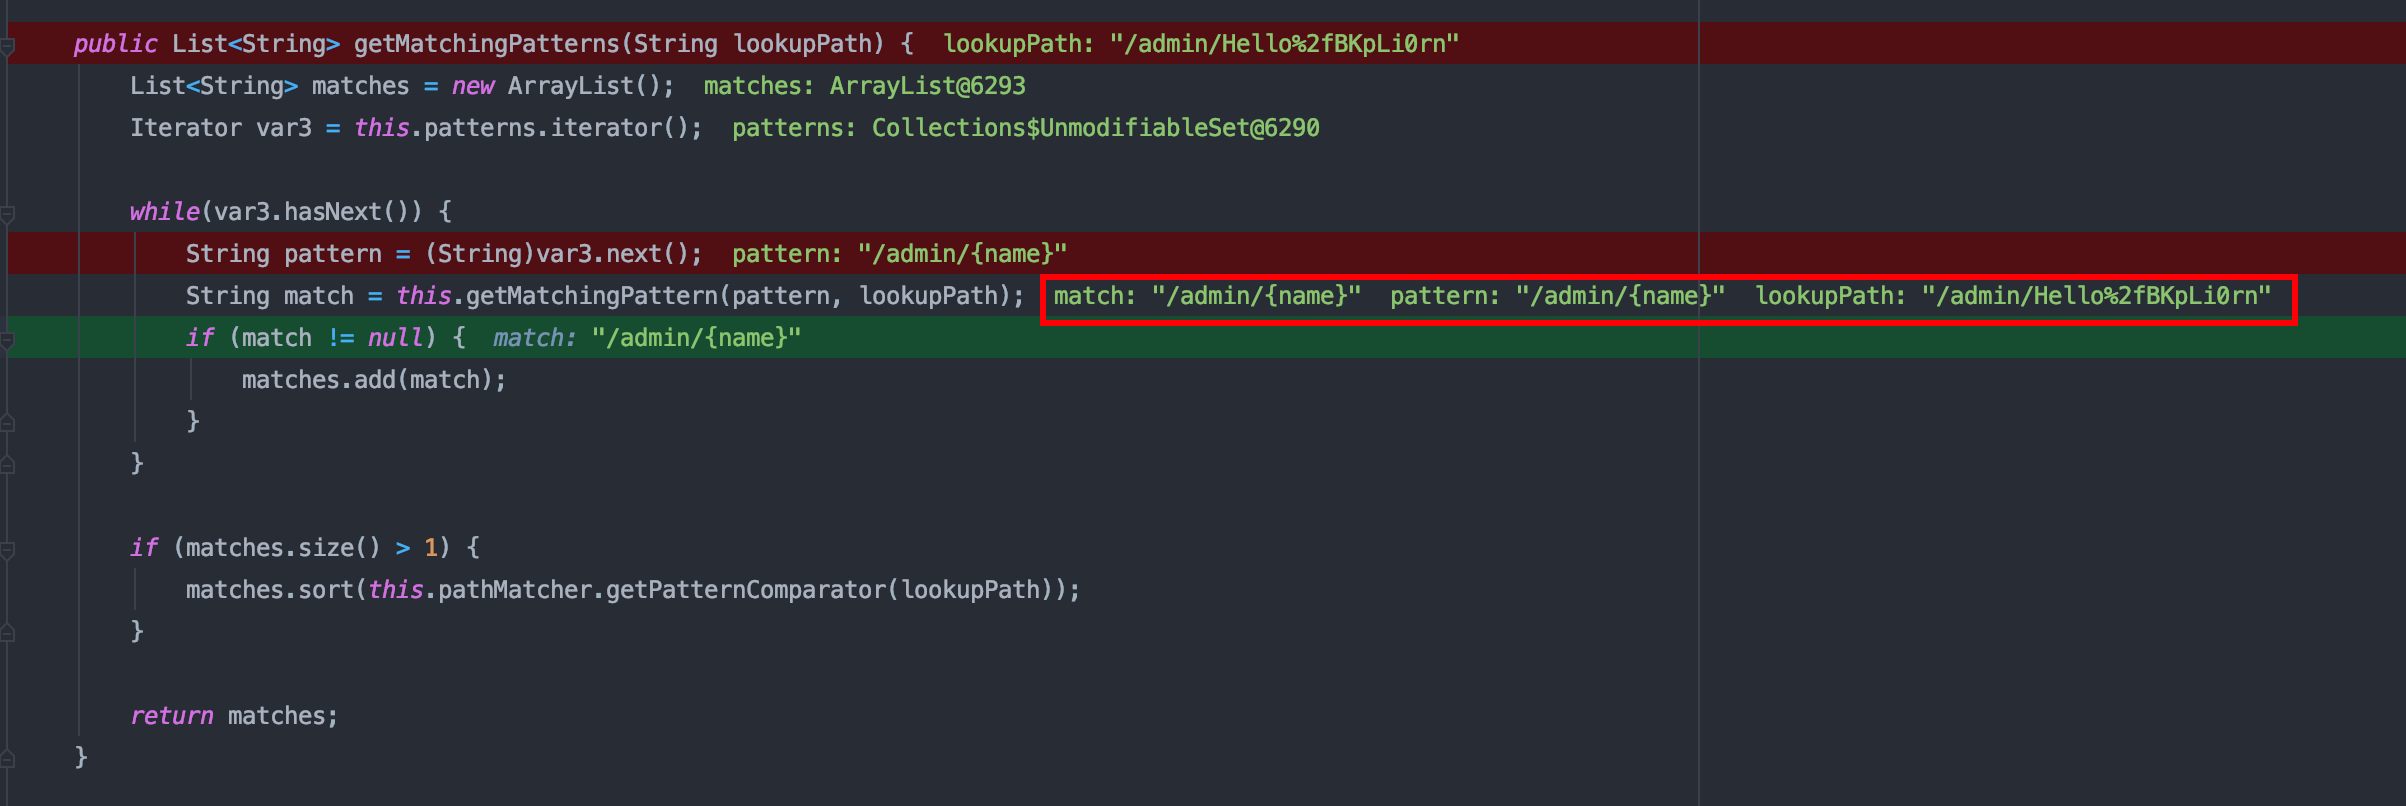The image size is (2406, 806).
Task: Click fold-end marker at method's closing brace
Action: 7,759
